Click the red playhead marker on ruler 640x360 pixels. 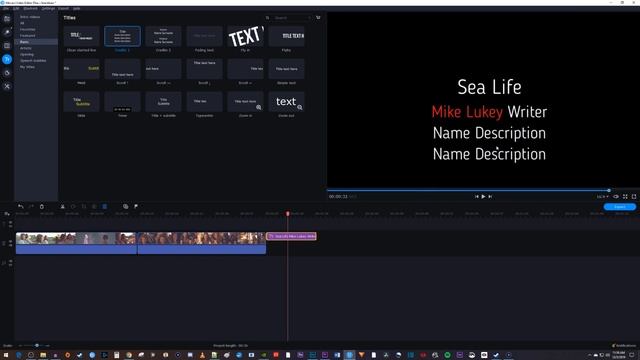pyautogui.click(x=288, y=213)
